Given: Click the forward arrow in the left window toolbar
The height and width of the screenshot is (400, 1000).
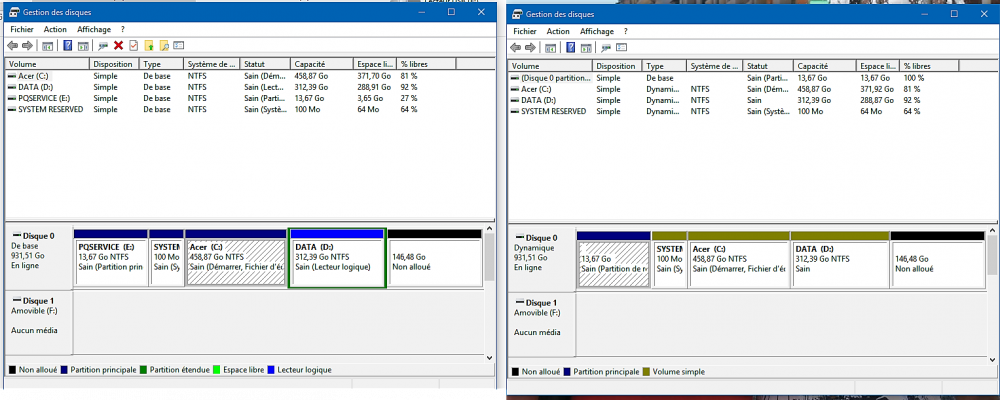Looking at the screenshot, I should click(x=27, y=45).
